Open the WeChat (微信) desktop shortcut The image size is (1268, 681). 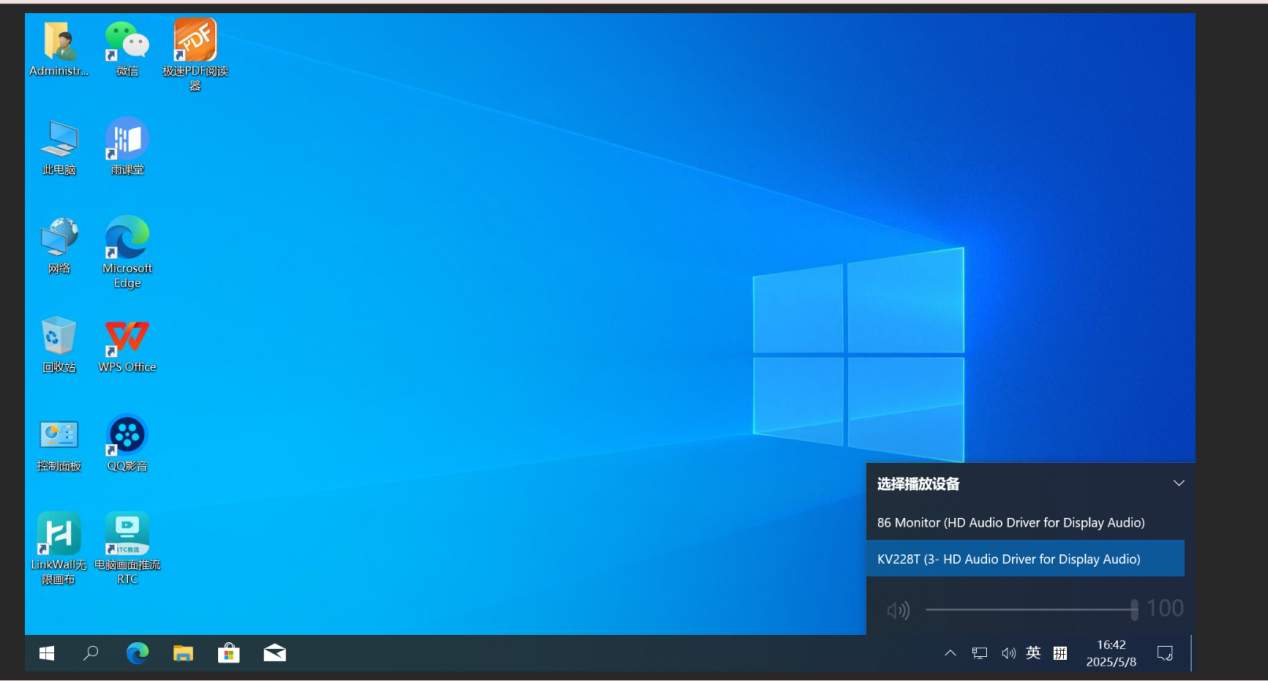tap(127, 42)
